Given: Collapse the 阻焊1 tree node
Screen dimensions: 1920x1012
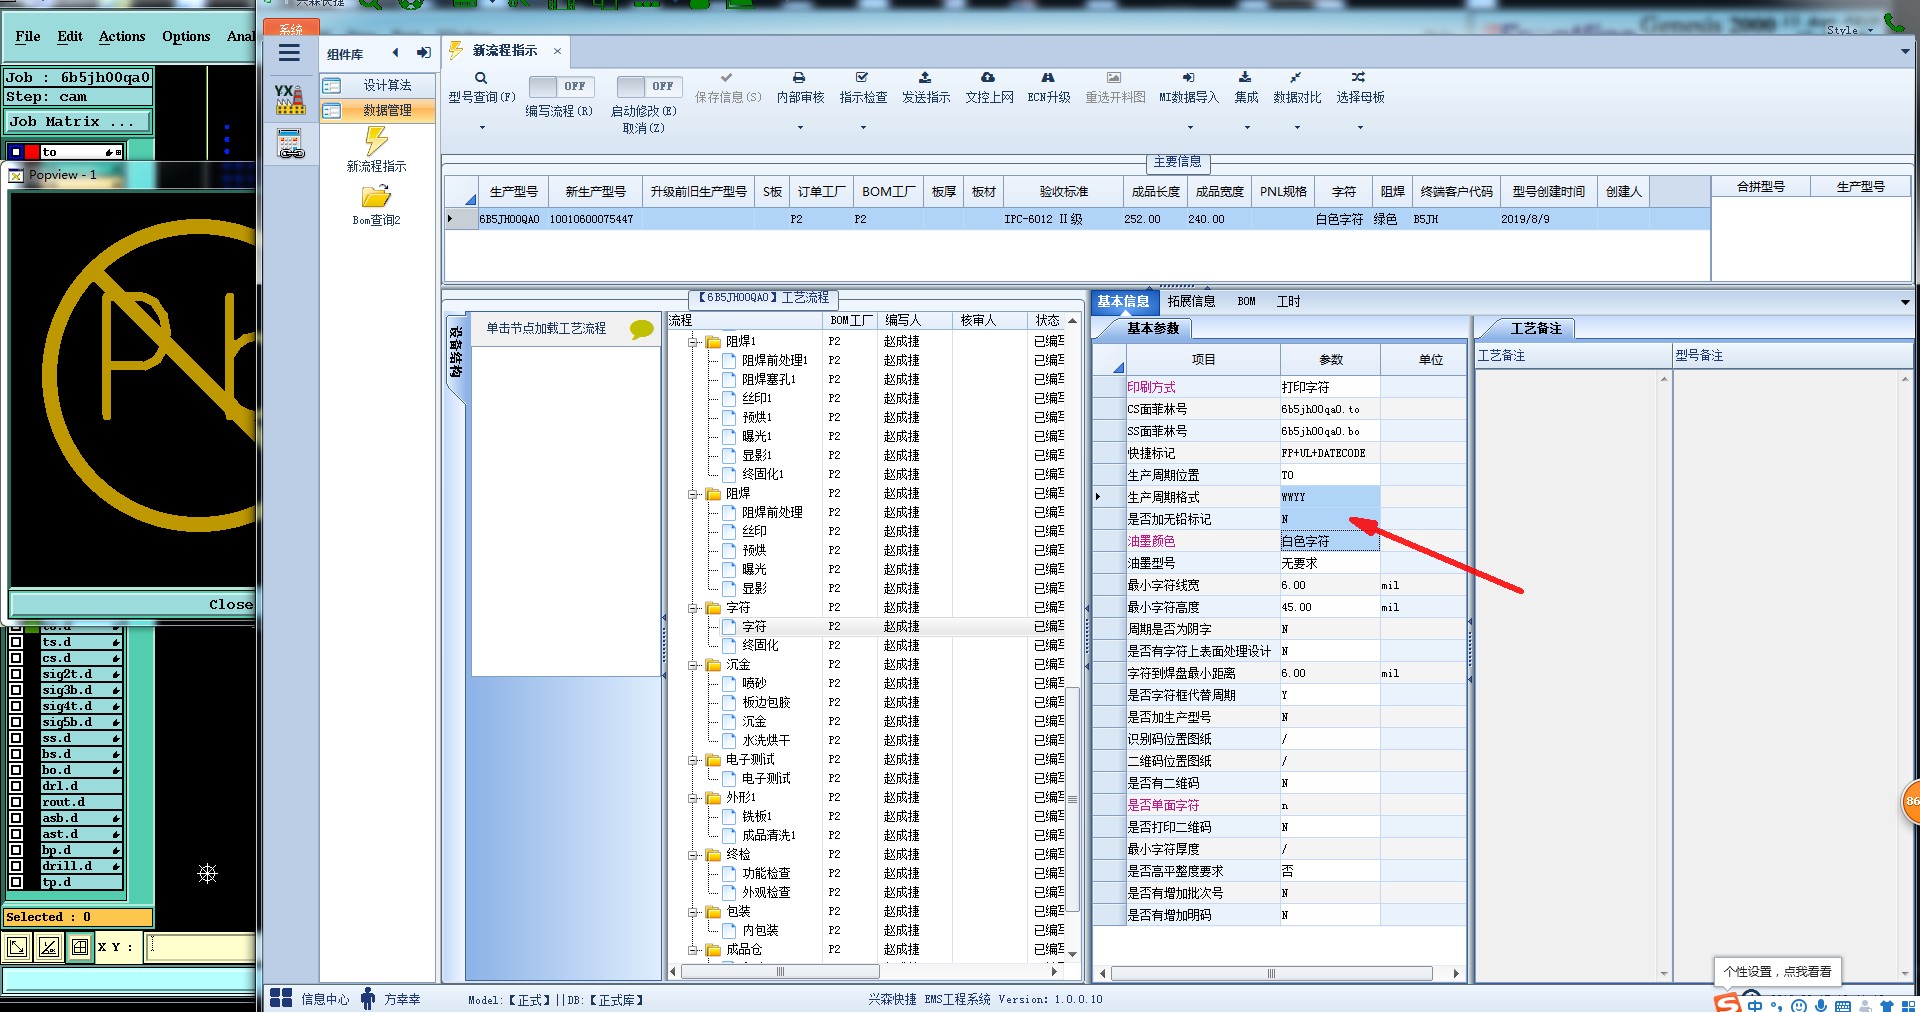Looking at the screenshot, I should [x=693, y=342].
